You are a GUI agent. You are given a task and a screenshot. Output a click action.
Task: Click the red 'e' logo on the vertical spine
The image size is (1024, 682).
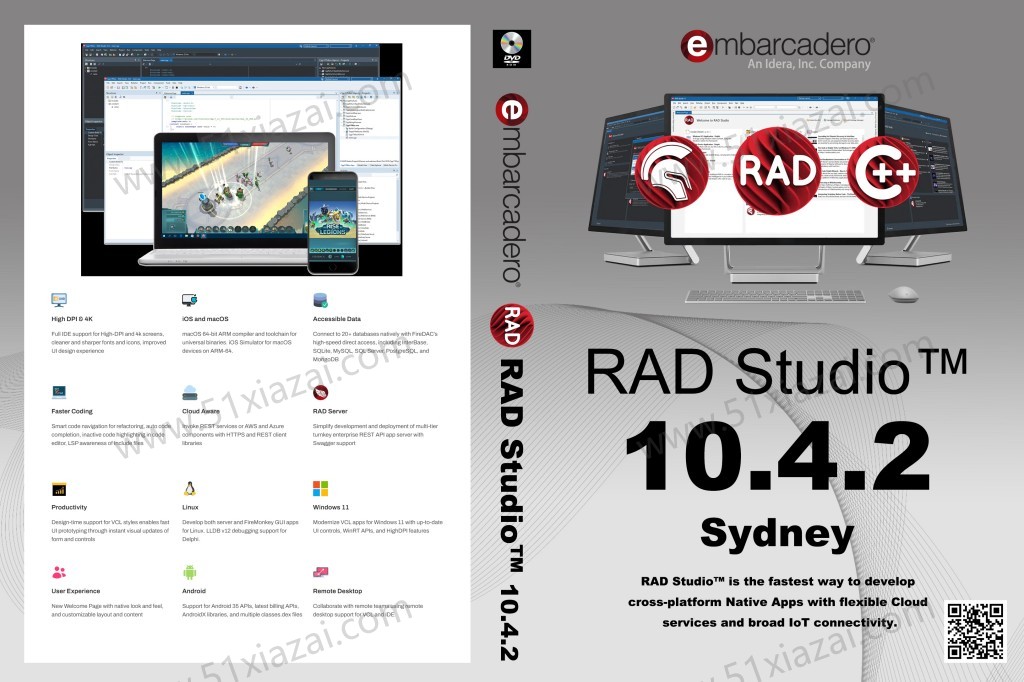tap(511, 110)
